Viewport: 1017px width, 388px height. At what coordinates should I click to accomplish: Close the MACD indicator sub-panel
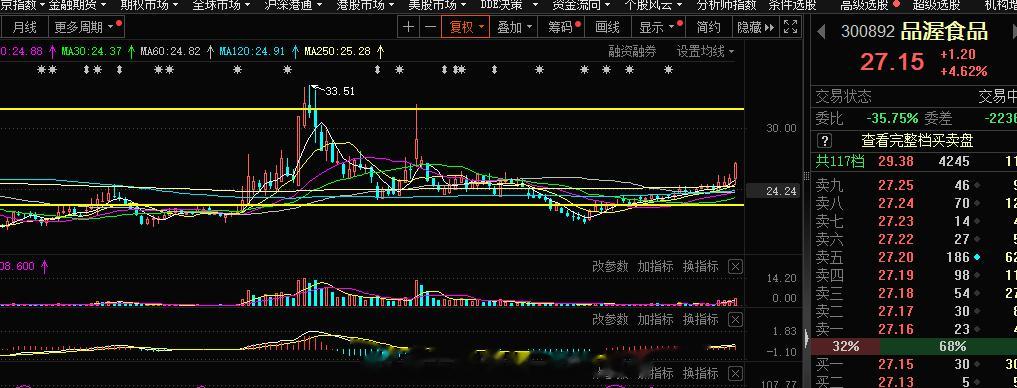pos(735,319)
